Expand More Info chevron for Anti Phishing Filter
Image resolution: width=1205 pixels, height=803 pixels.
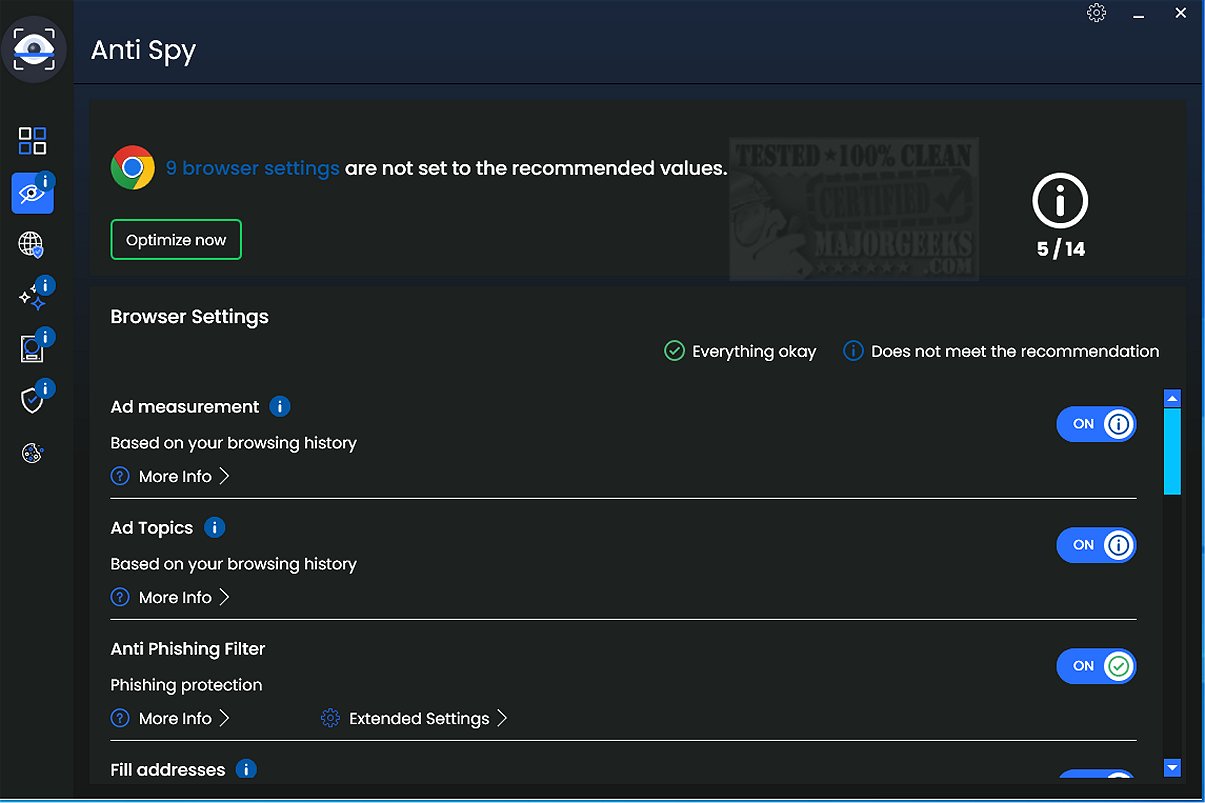coord(224,718)
